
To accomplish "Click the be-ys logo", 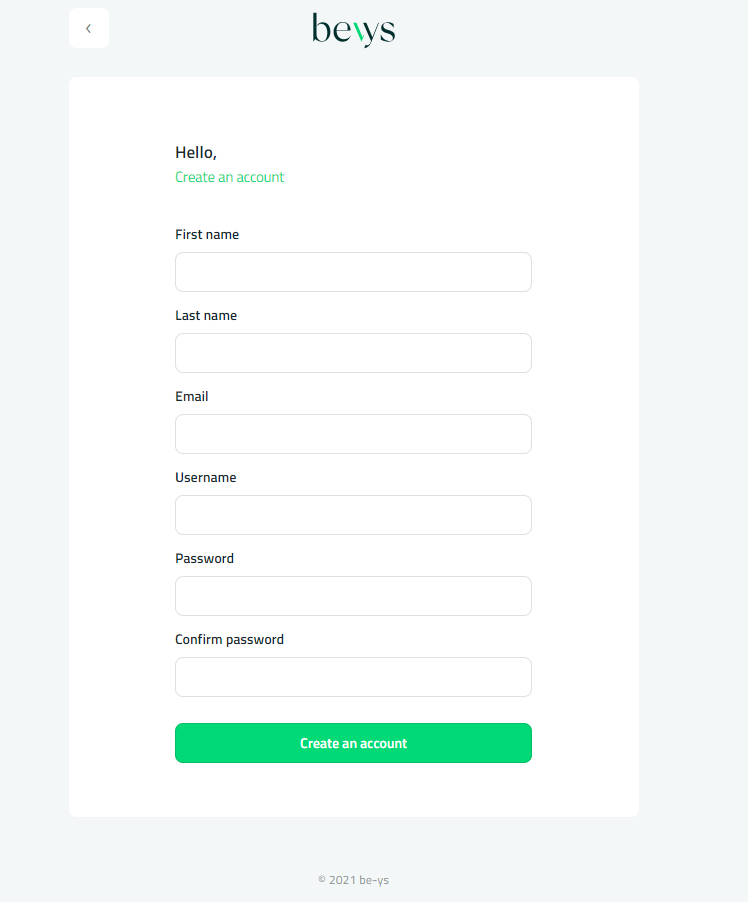I will click(x=353, y=30).
